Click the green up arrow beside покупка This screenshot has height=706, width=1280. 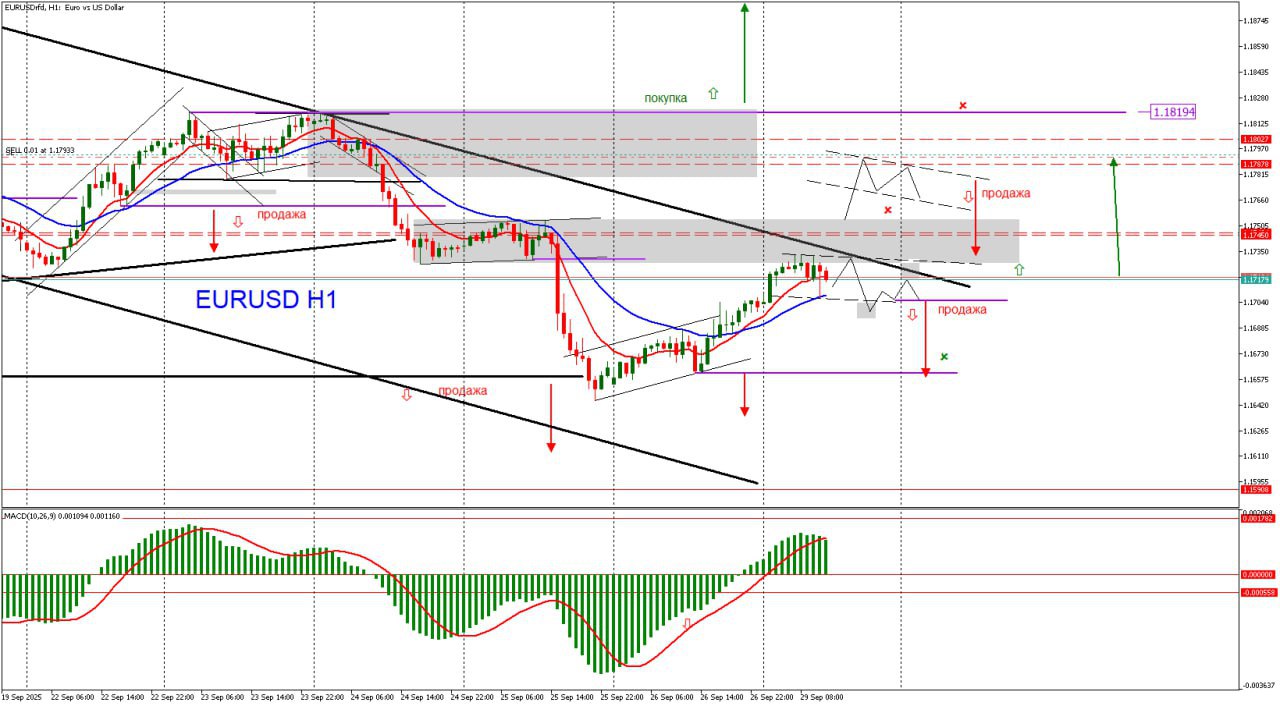(713, 93)
